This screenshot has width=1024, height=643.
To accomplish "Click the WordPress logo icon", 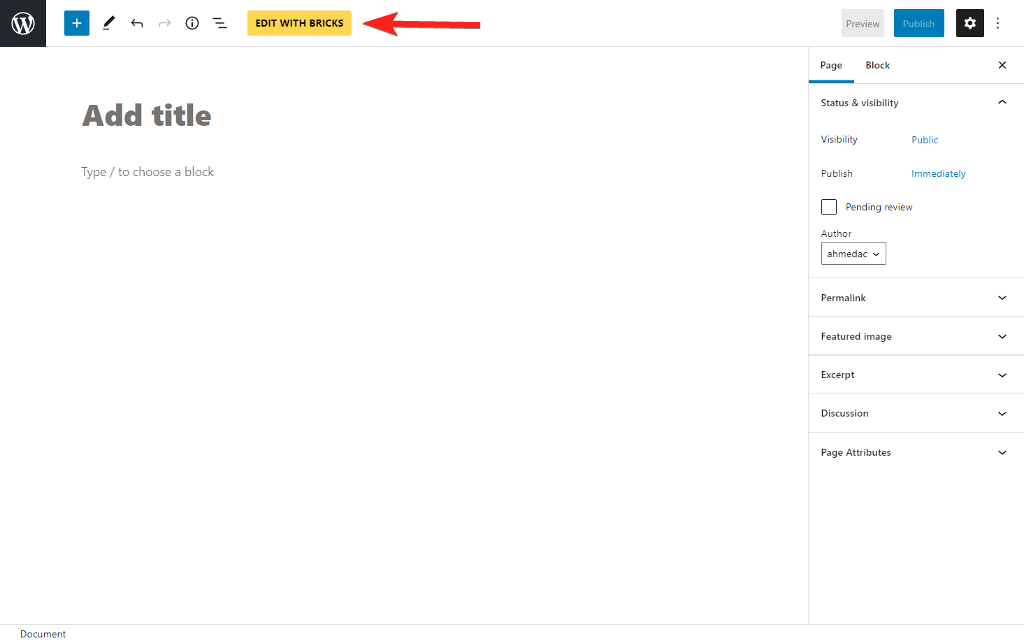I will tap(23, 23).
